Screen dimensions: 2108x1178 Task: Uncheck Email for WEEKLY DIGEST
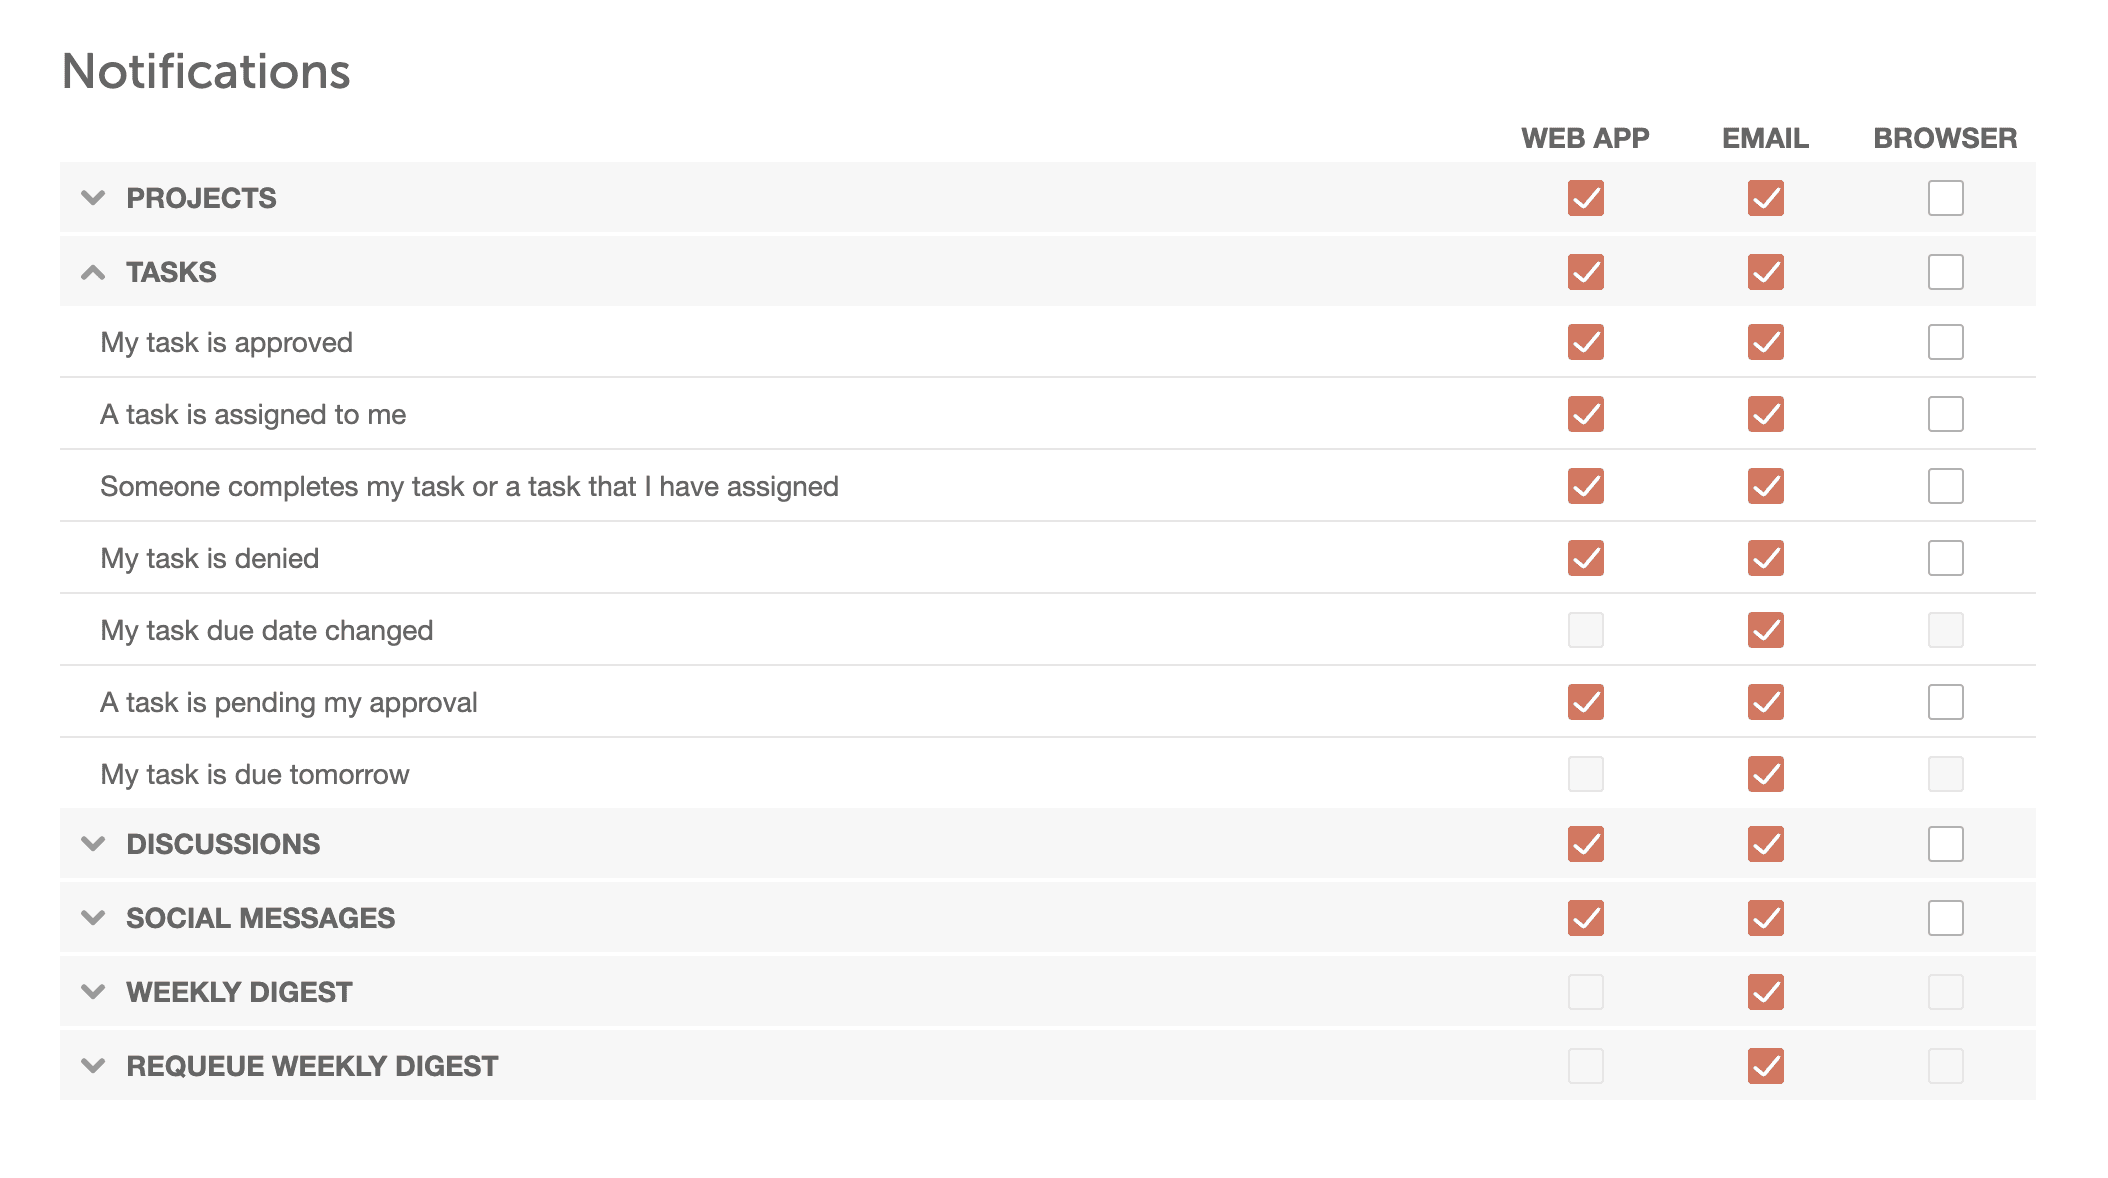click(1766, 992)
